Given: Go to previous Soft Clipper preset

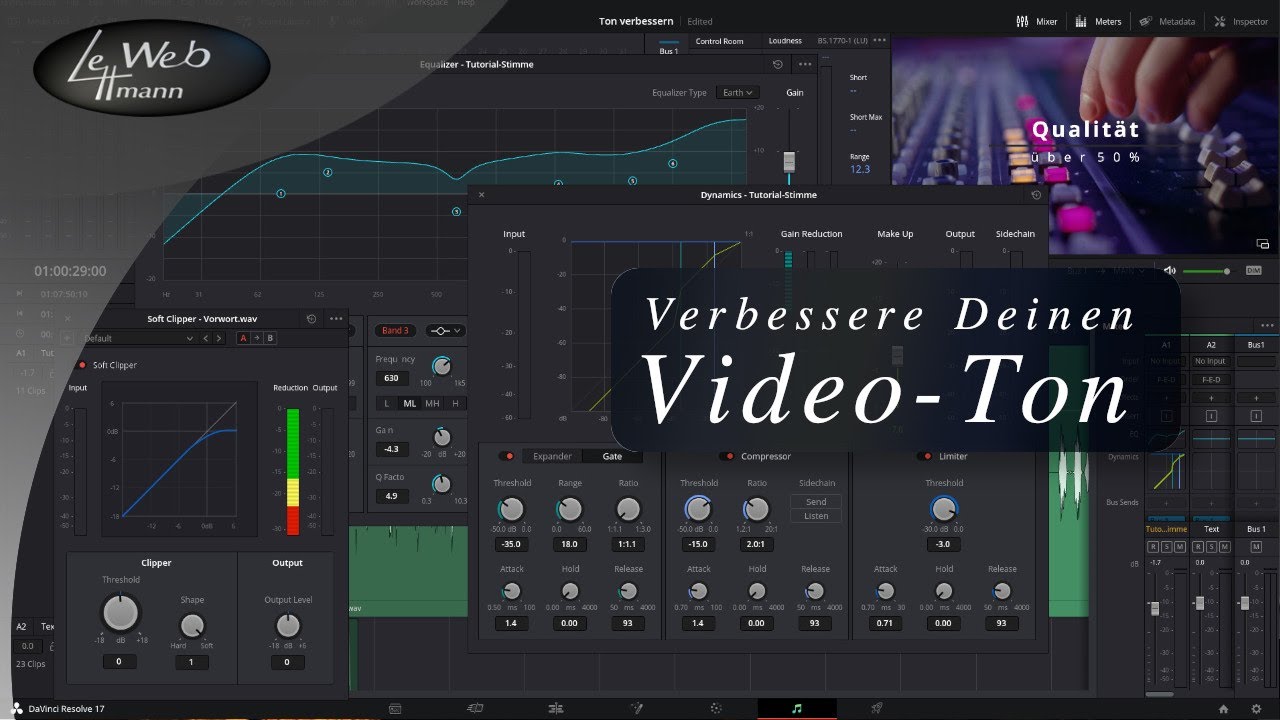Looking at the screenshot, I should pyautogui.click(x=207, y=338).
